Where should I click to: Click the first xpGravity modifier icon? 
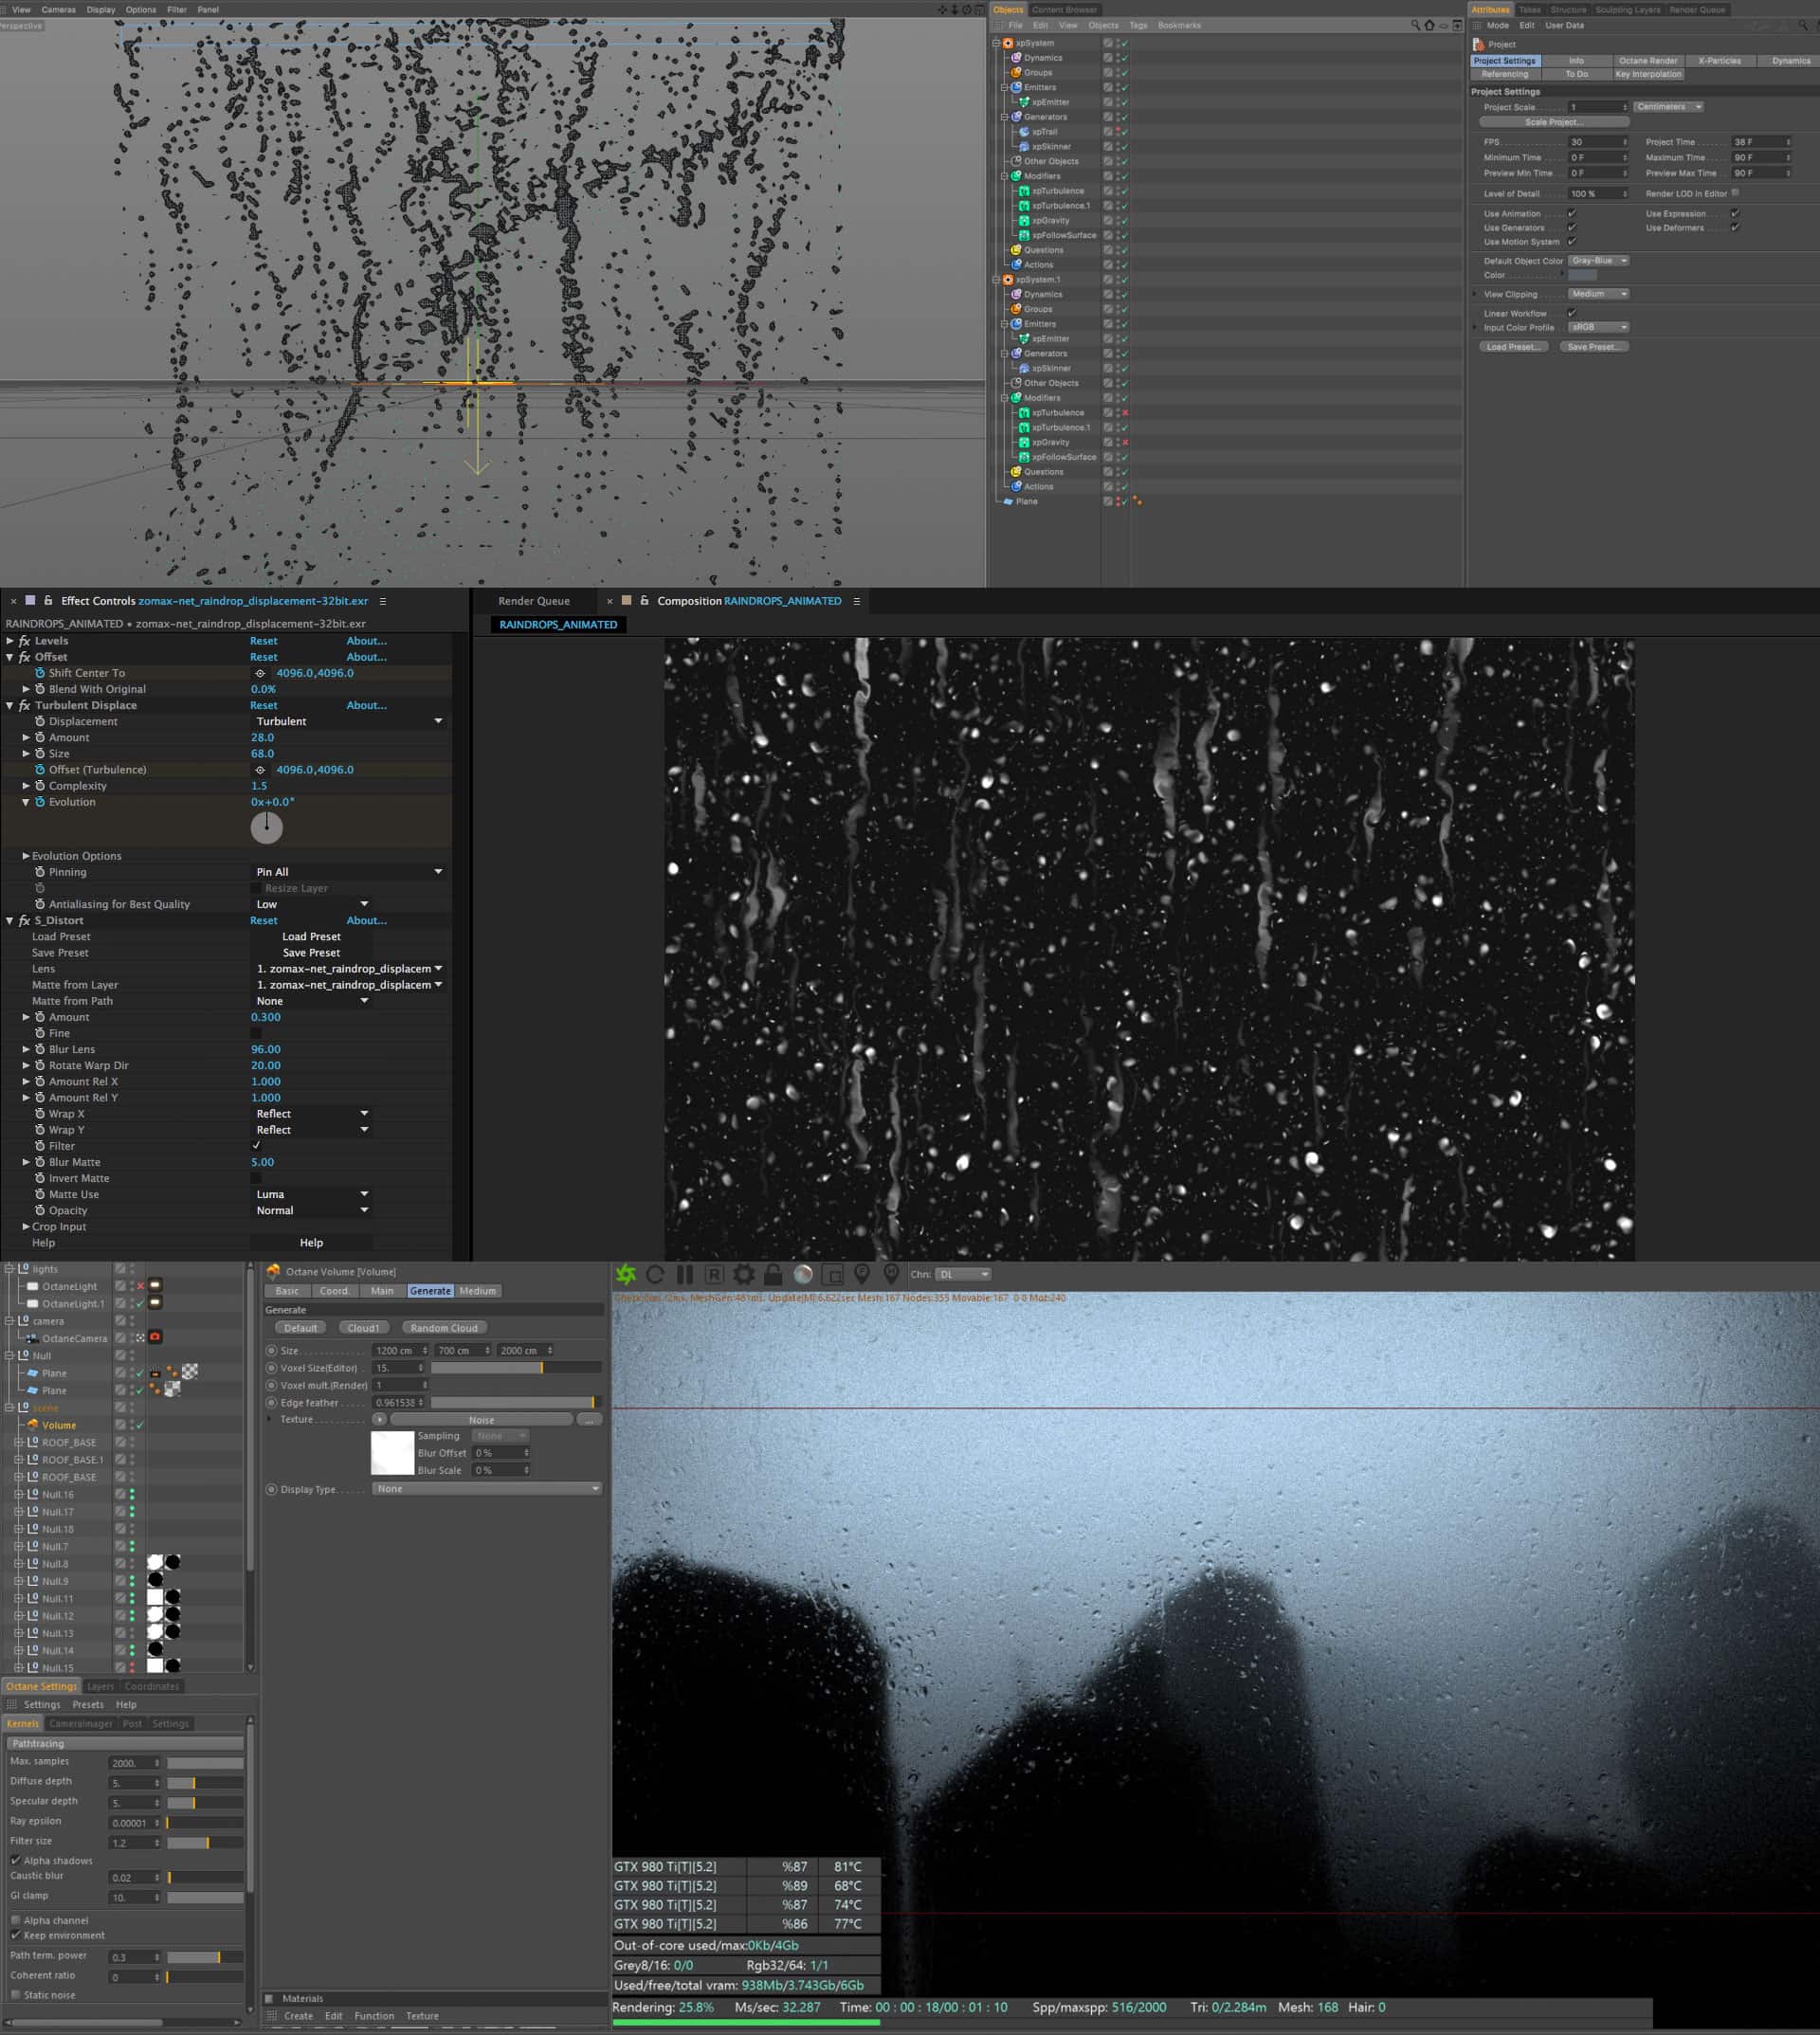pos(1024,220)
